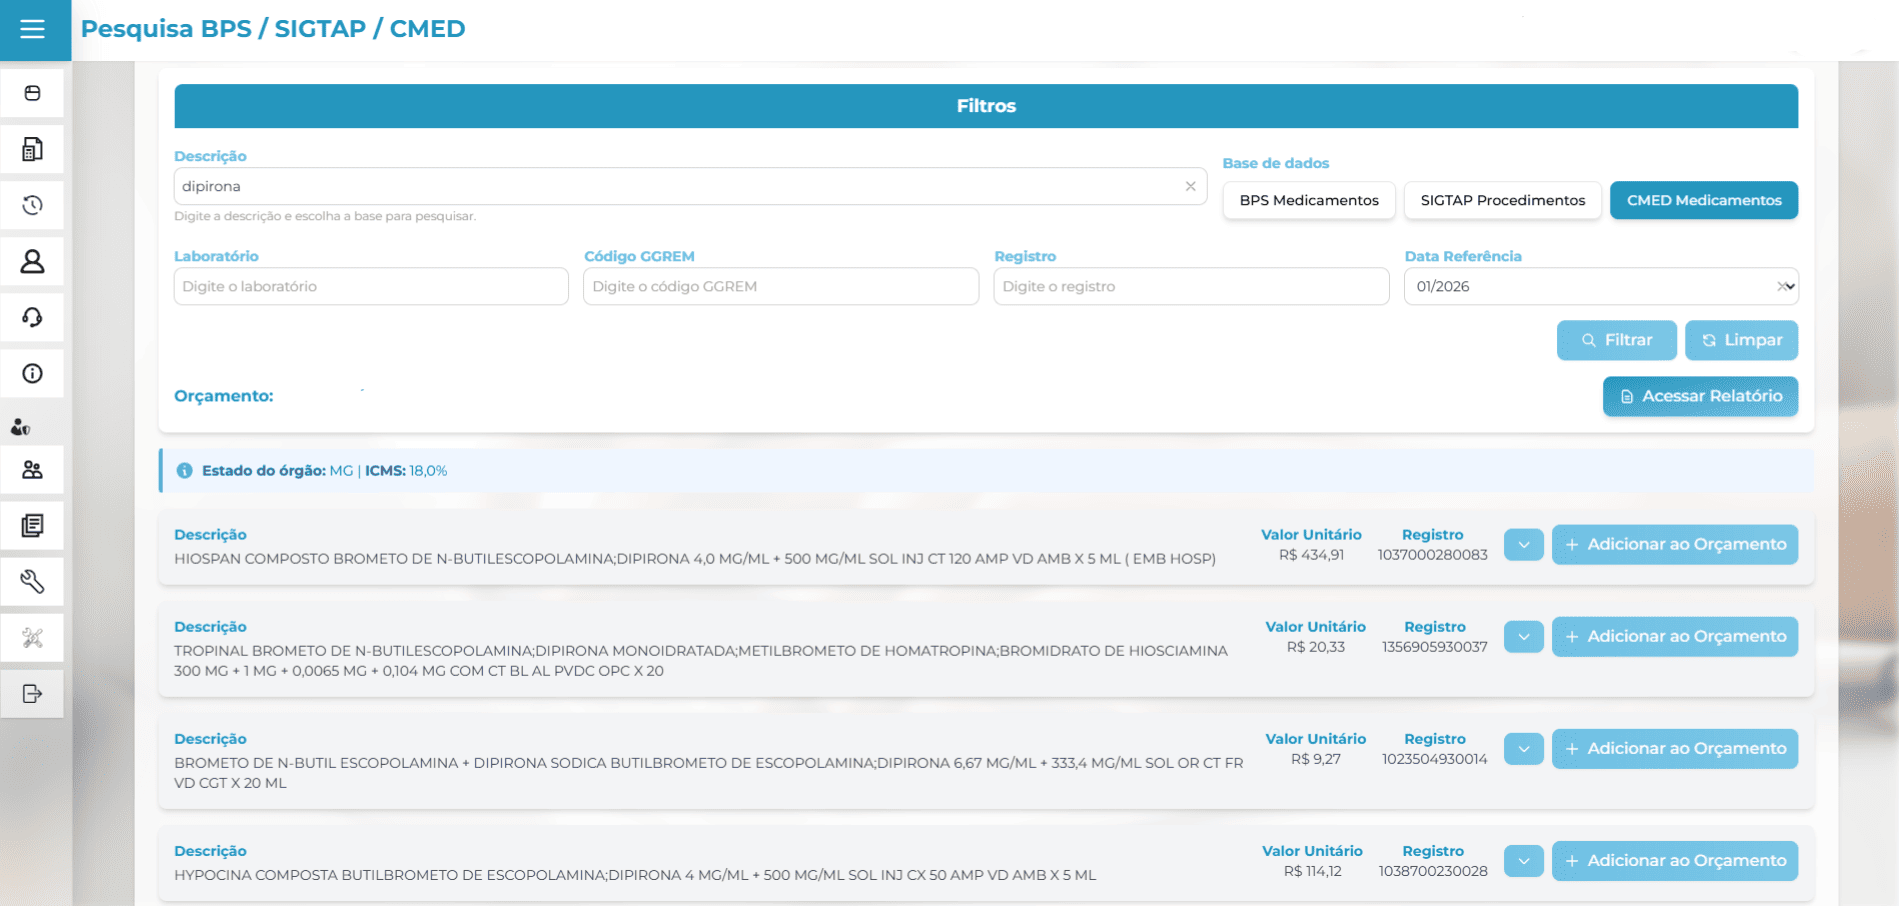This screenshot has height=906, width=1899.
Task: Click the Filtrar button
Action: (x=1616, y=340)
